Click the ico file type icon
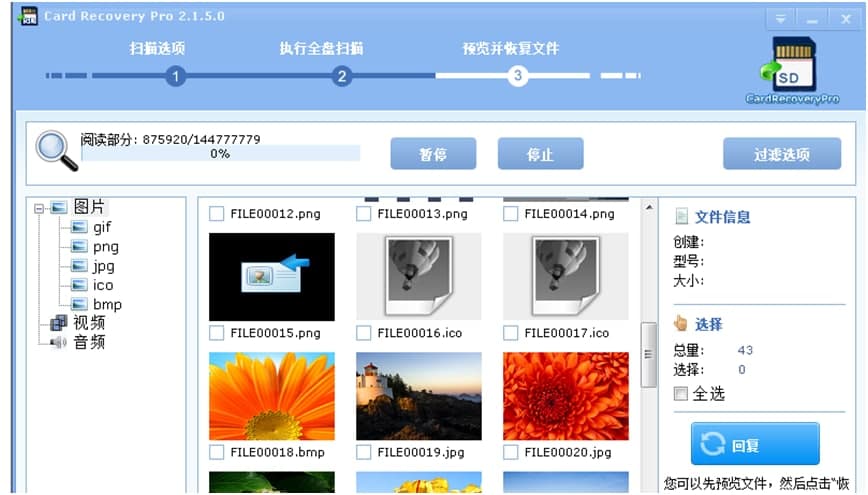 point(79,285)
